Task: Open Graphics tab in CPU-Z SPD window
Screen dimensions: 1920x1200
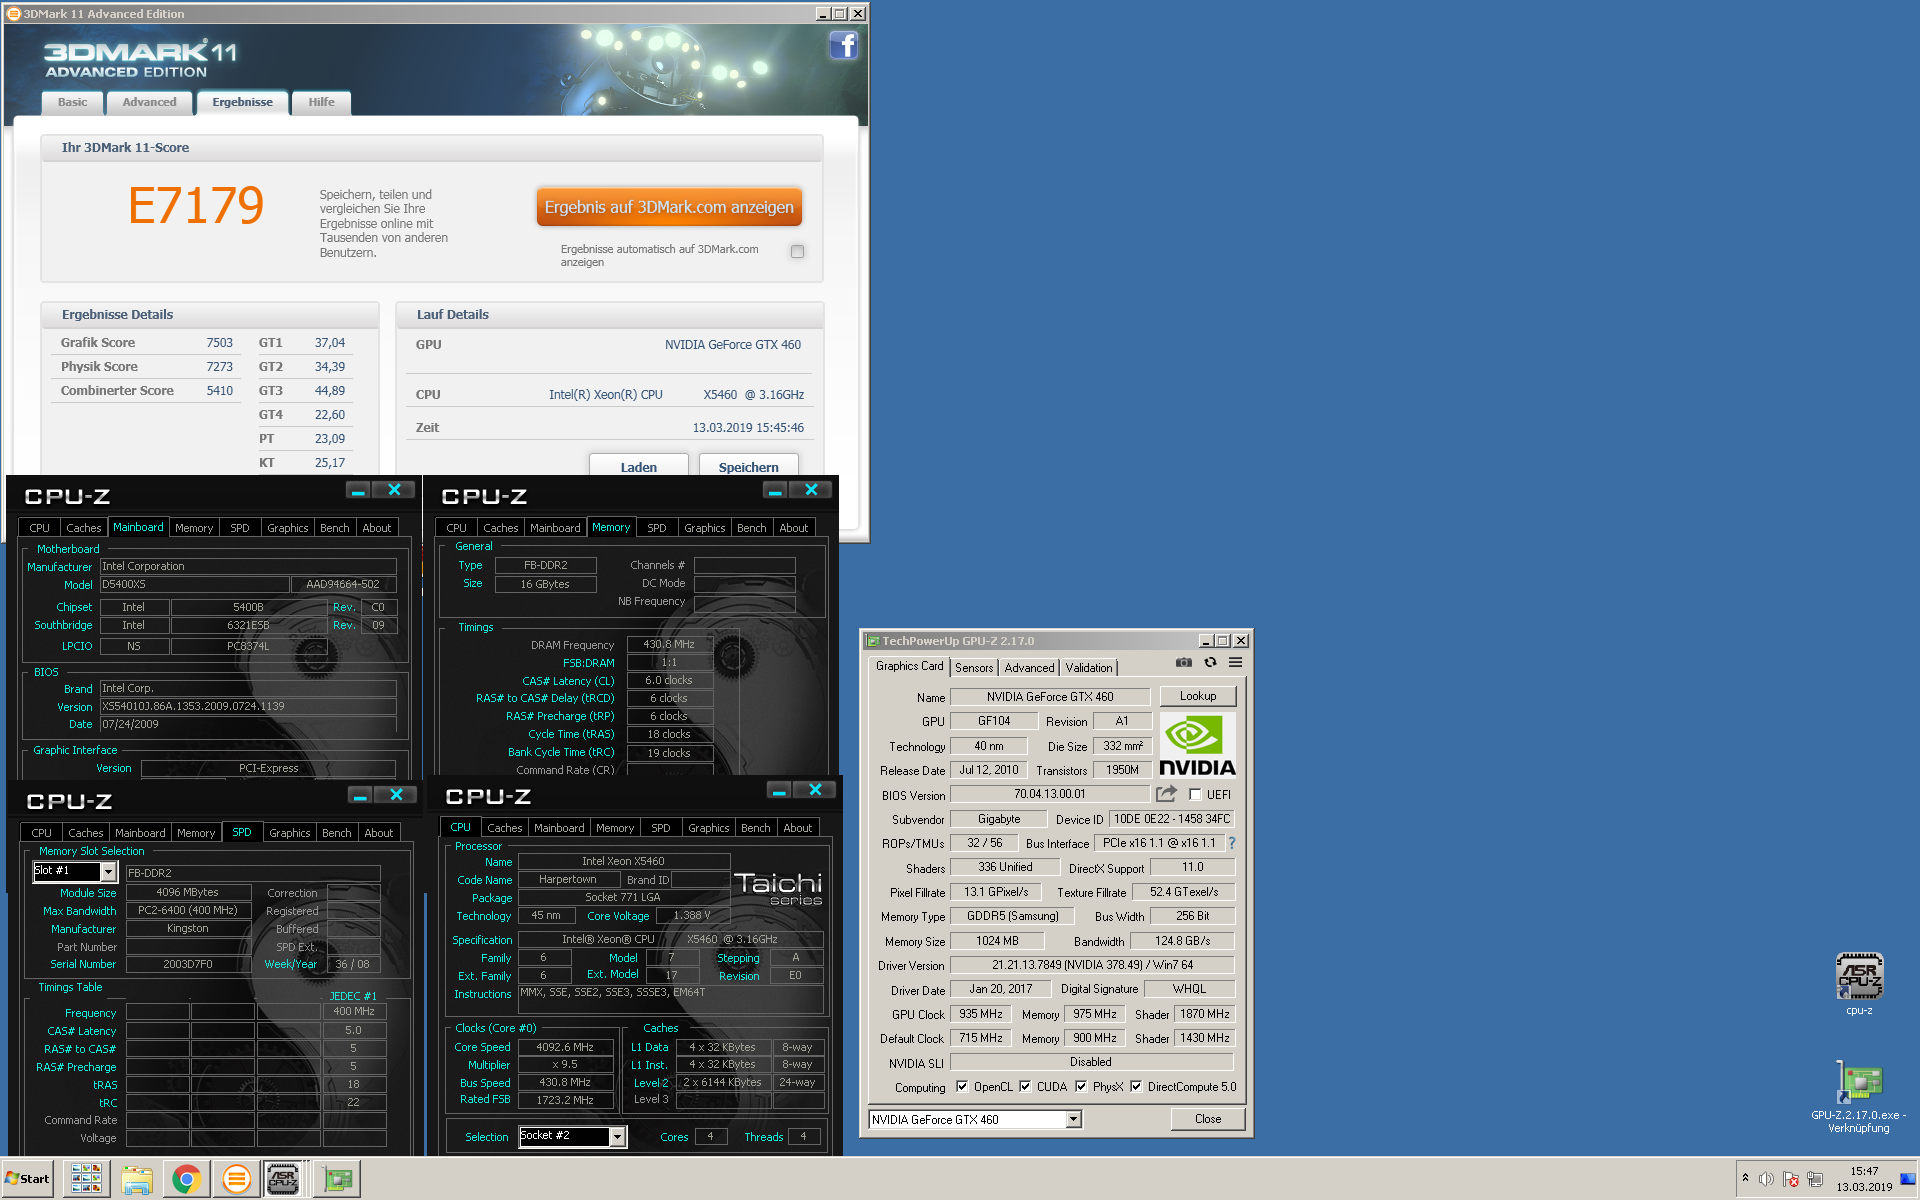Action: pyautogui.click(x=289, y=833)
